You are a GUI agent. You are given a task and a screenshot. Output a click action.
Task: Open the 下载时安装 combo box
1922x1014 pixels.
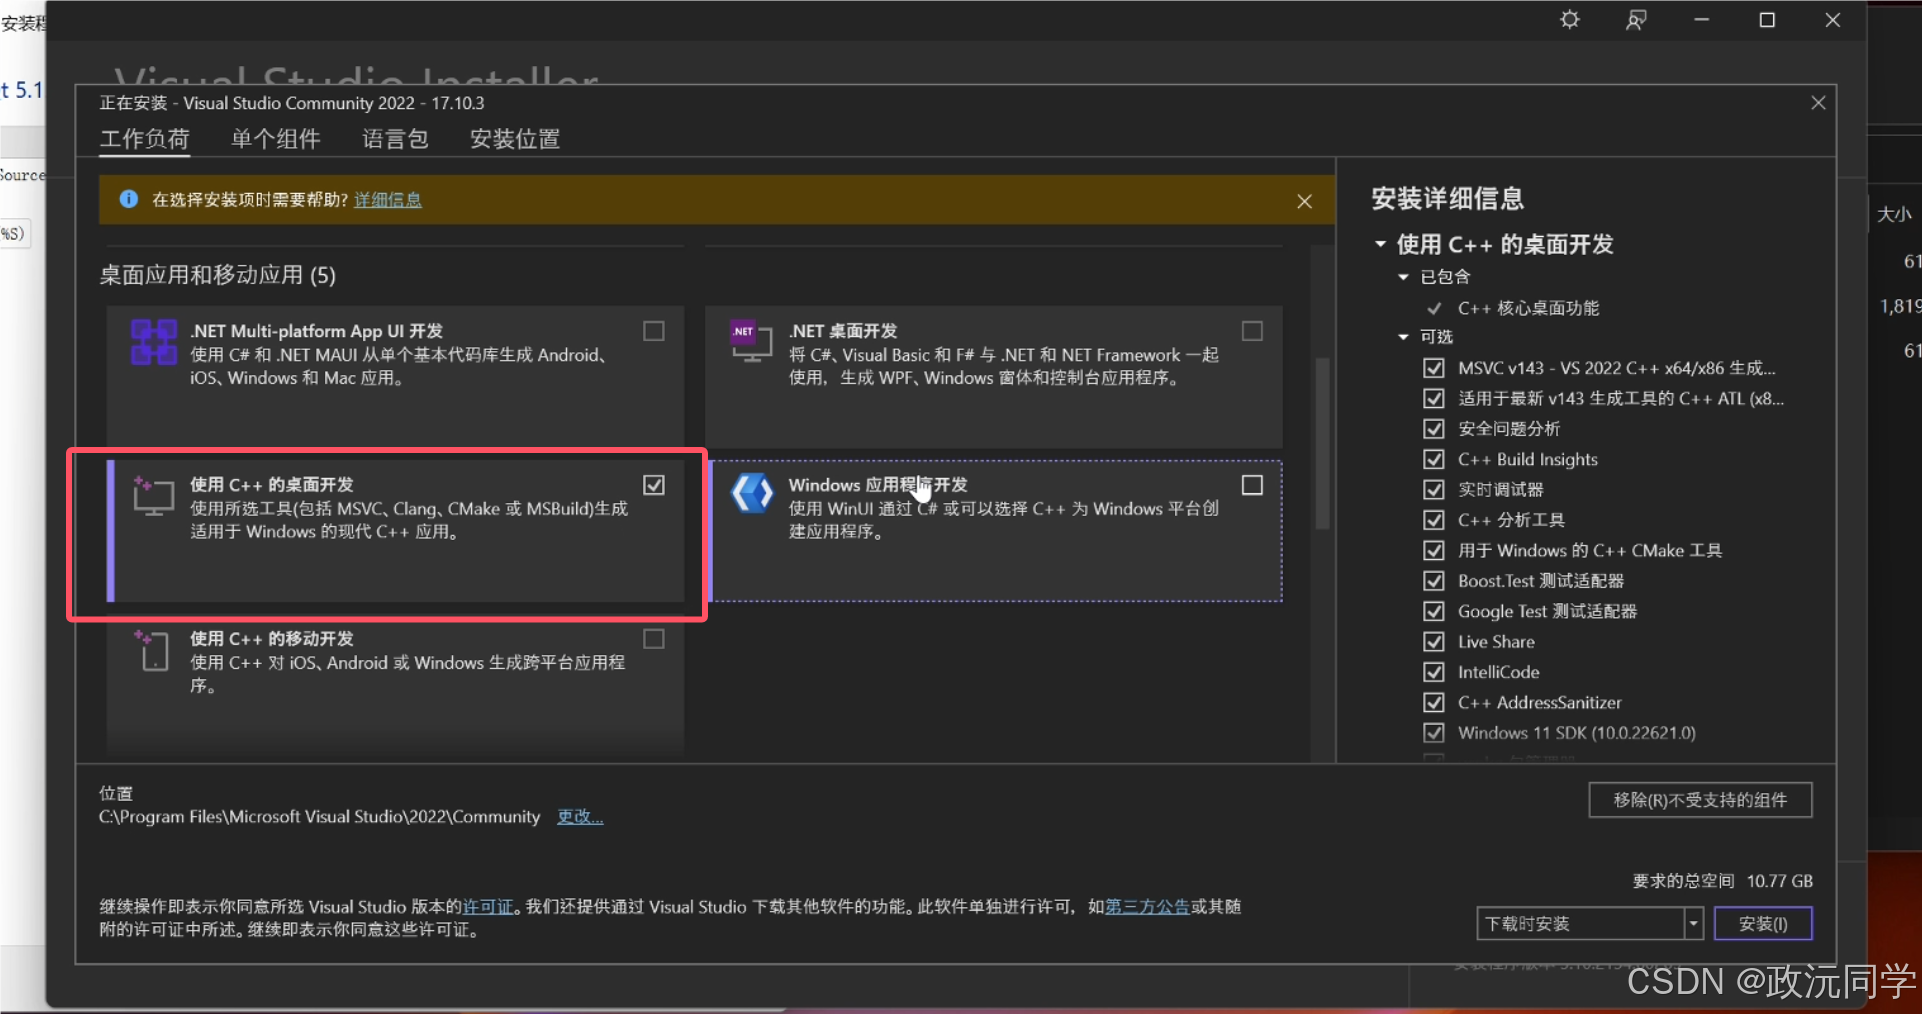(1590, 924)
